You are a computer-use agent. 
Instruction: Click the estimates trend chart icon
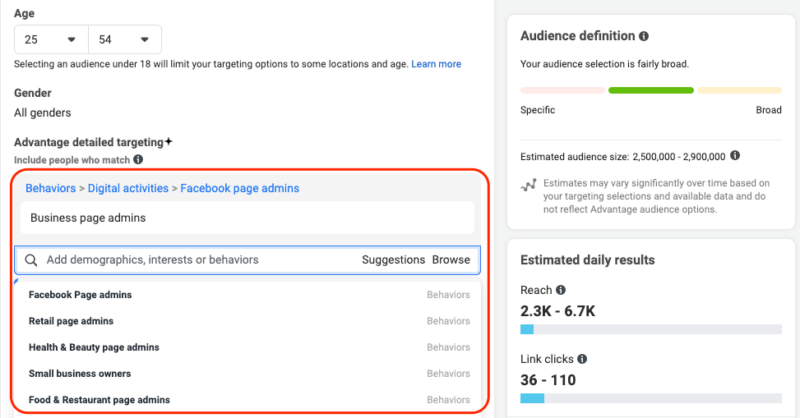528,185
